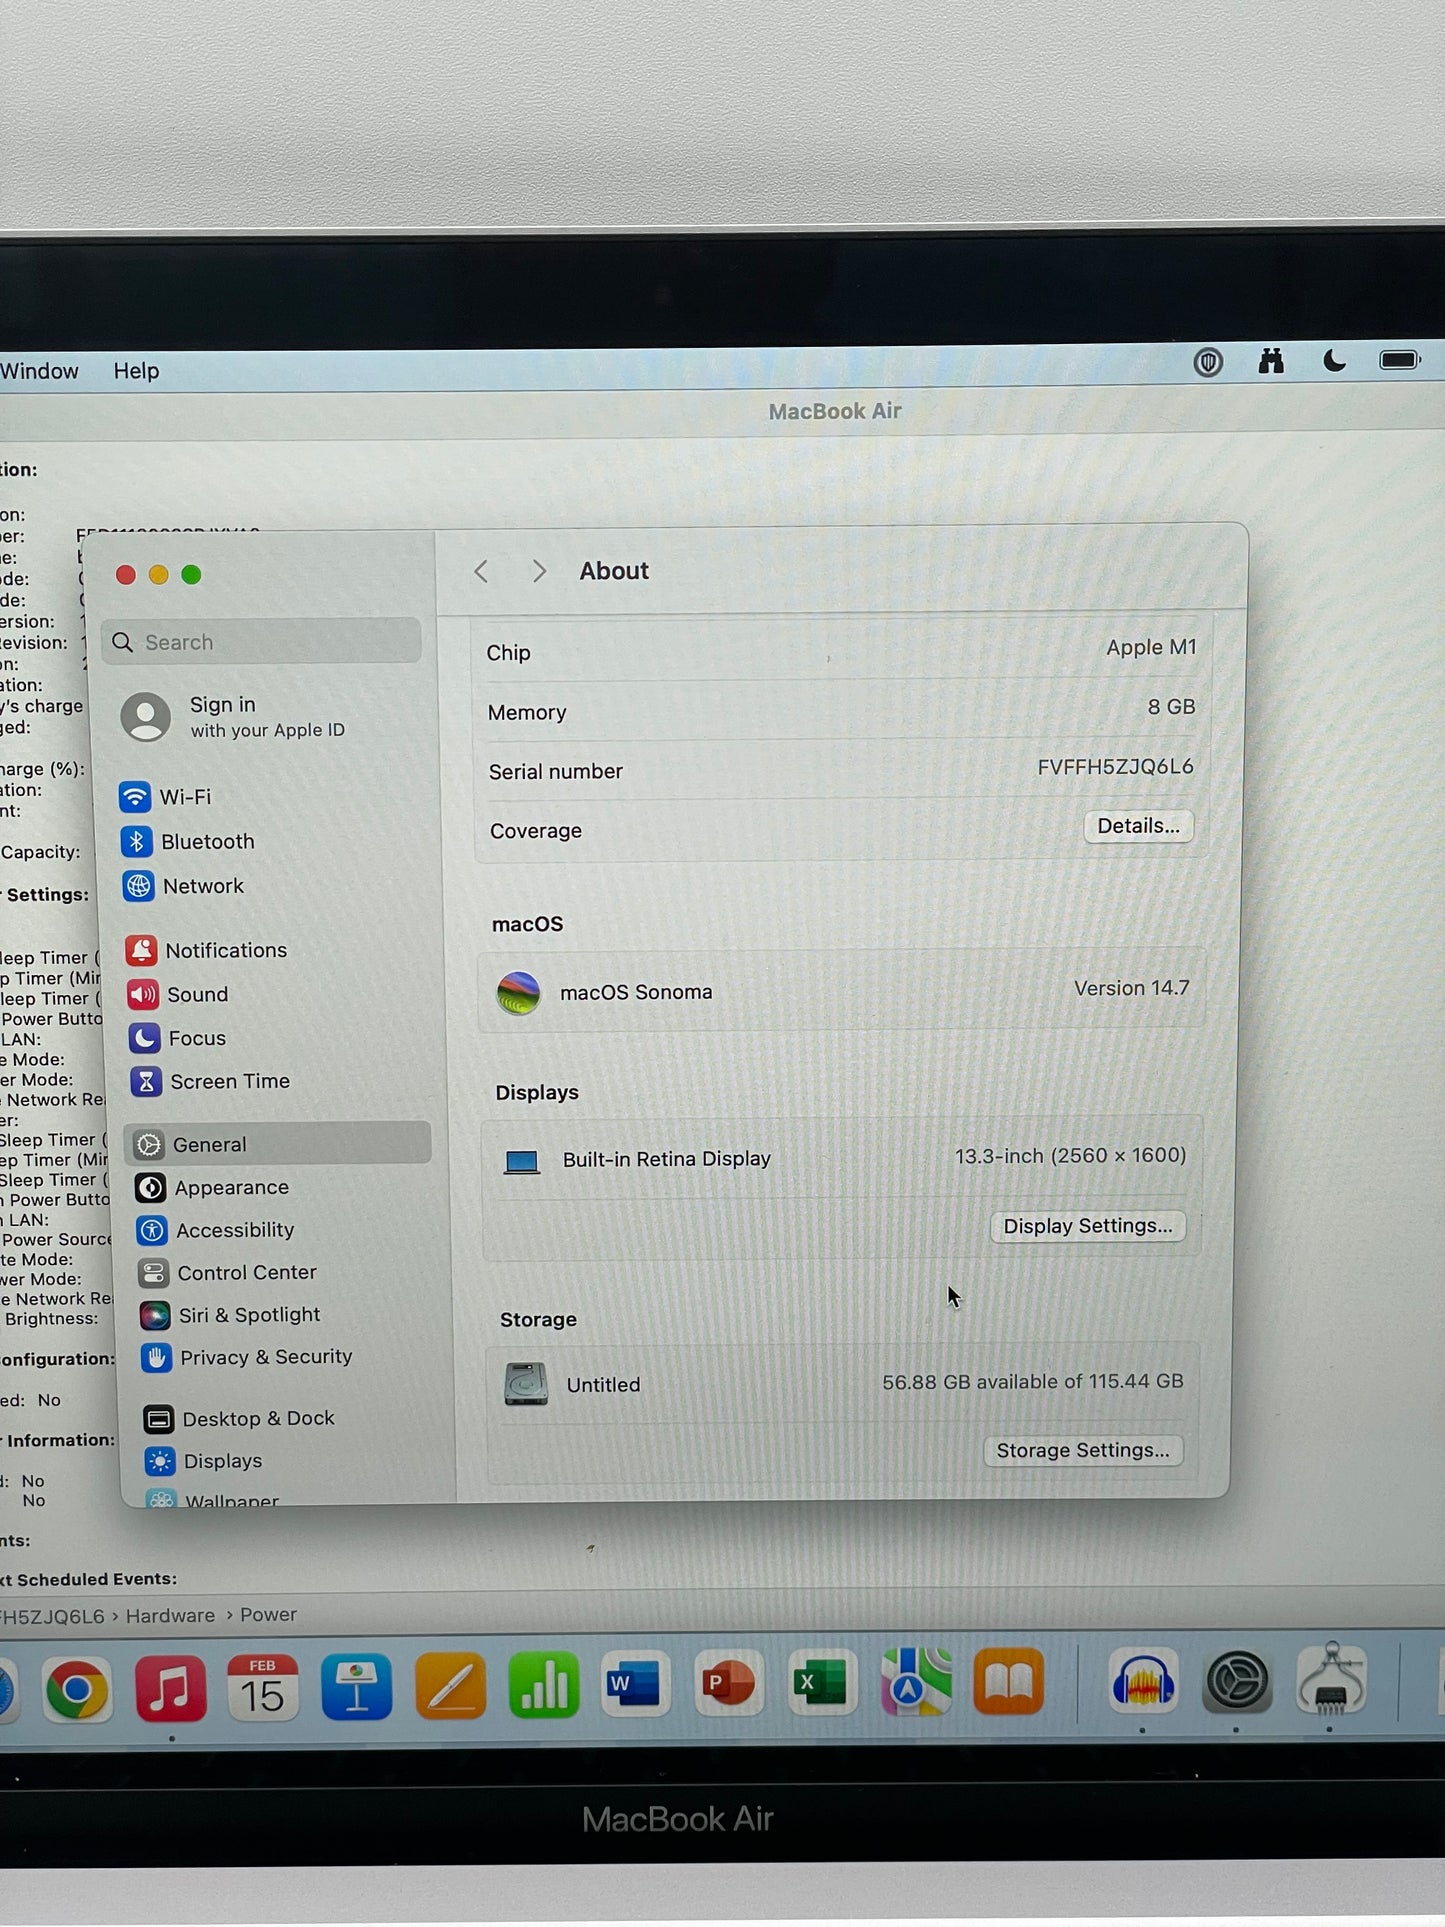Open Sound settings

178,994
